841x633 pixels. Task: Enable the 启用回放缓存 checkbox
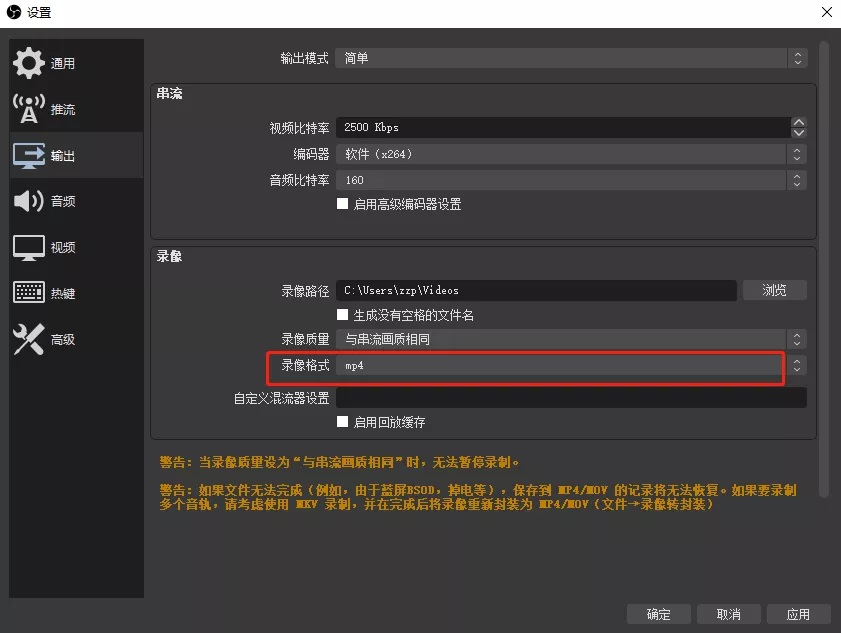(342, 422)
